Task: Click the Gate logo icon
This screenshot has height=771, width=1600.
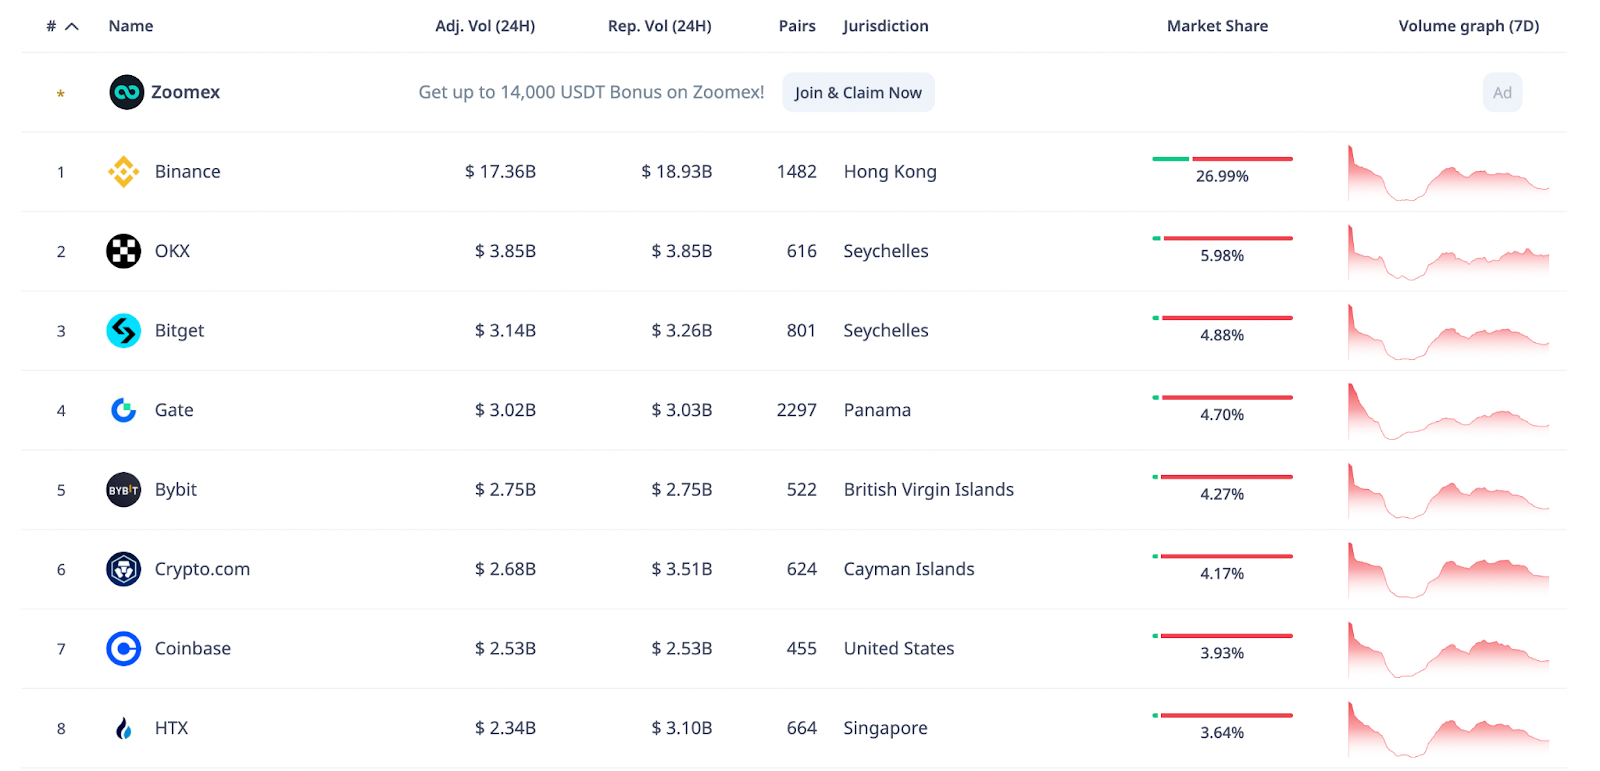Action: 124,410
